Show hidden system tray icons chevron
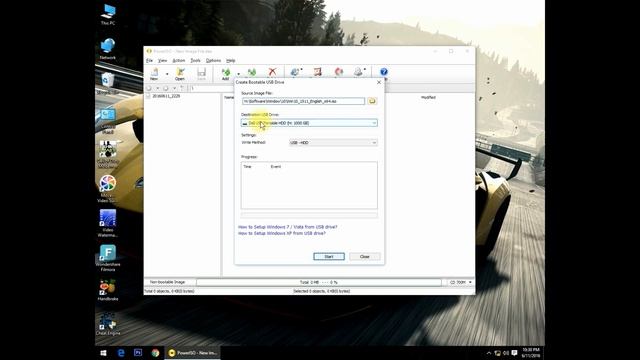This screenshot has width=640, height=360. pyautogui.click(x=489, y=353)
